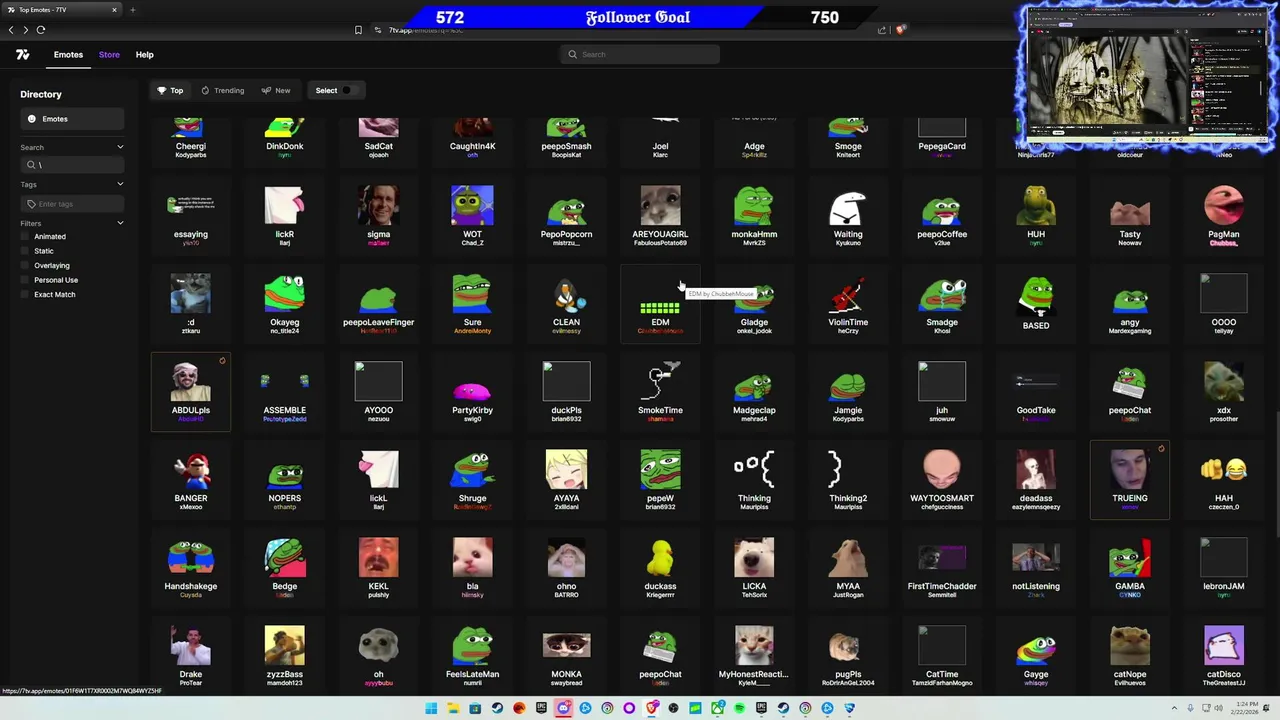Screen dimensions: 1280x720
Task: Open the ABDULpls emote
Action: click(x=190, y=392)
